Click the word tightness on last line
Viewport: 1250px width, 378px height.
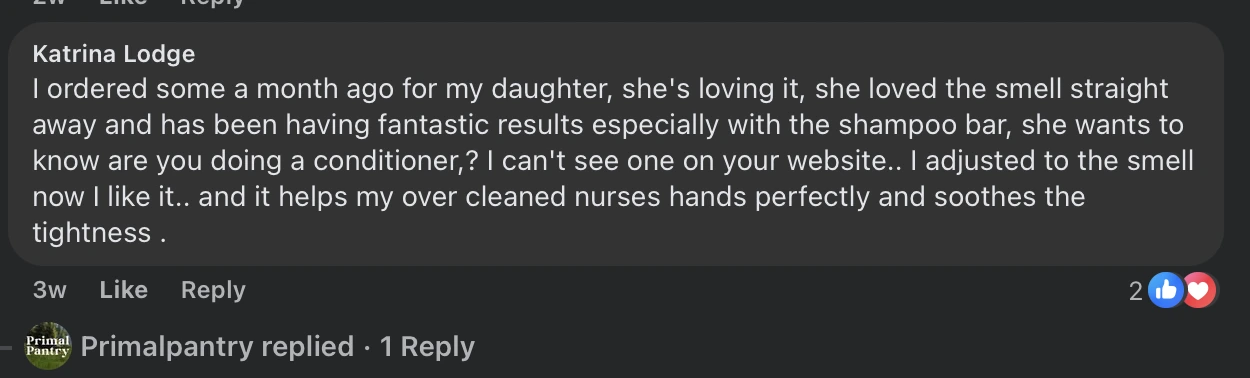[92, 233]
